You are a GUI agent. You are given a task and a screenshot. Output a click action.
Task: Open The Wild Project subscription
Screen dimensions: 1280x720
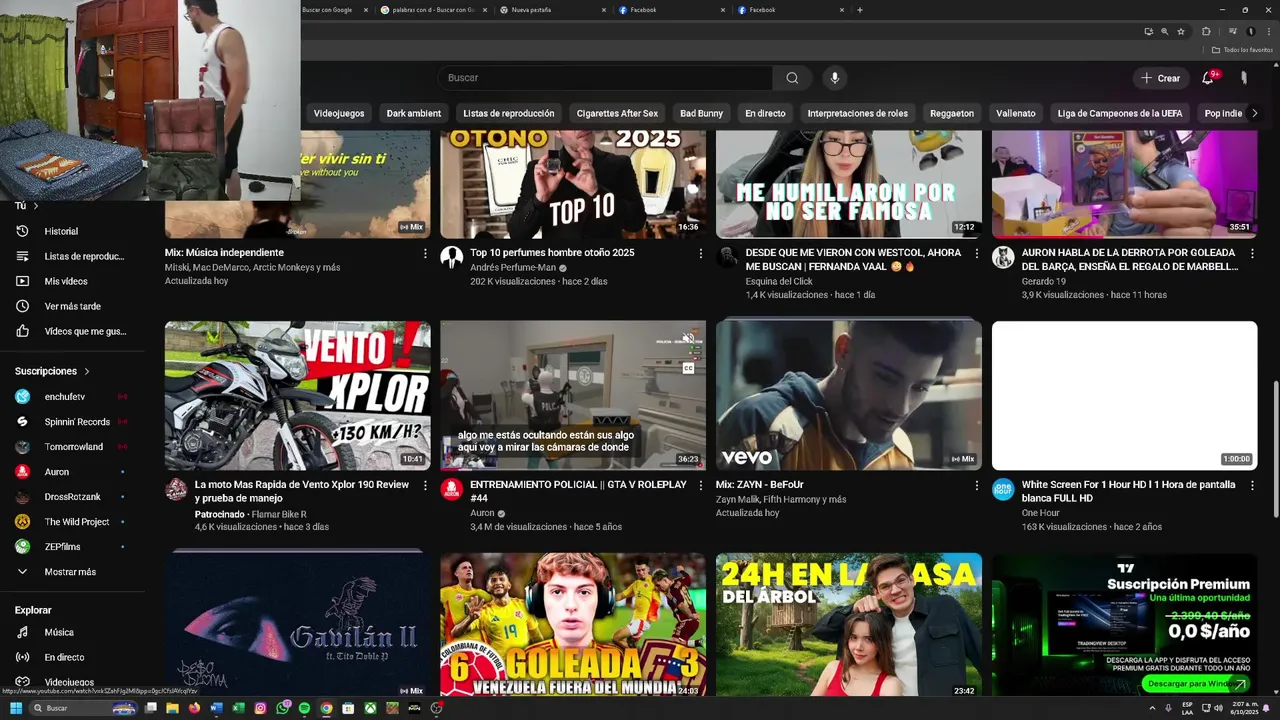72,522
